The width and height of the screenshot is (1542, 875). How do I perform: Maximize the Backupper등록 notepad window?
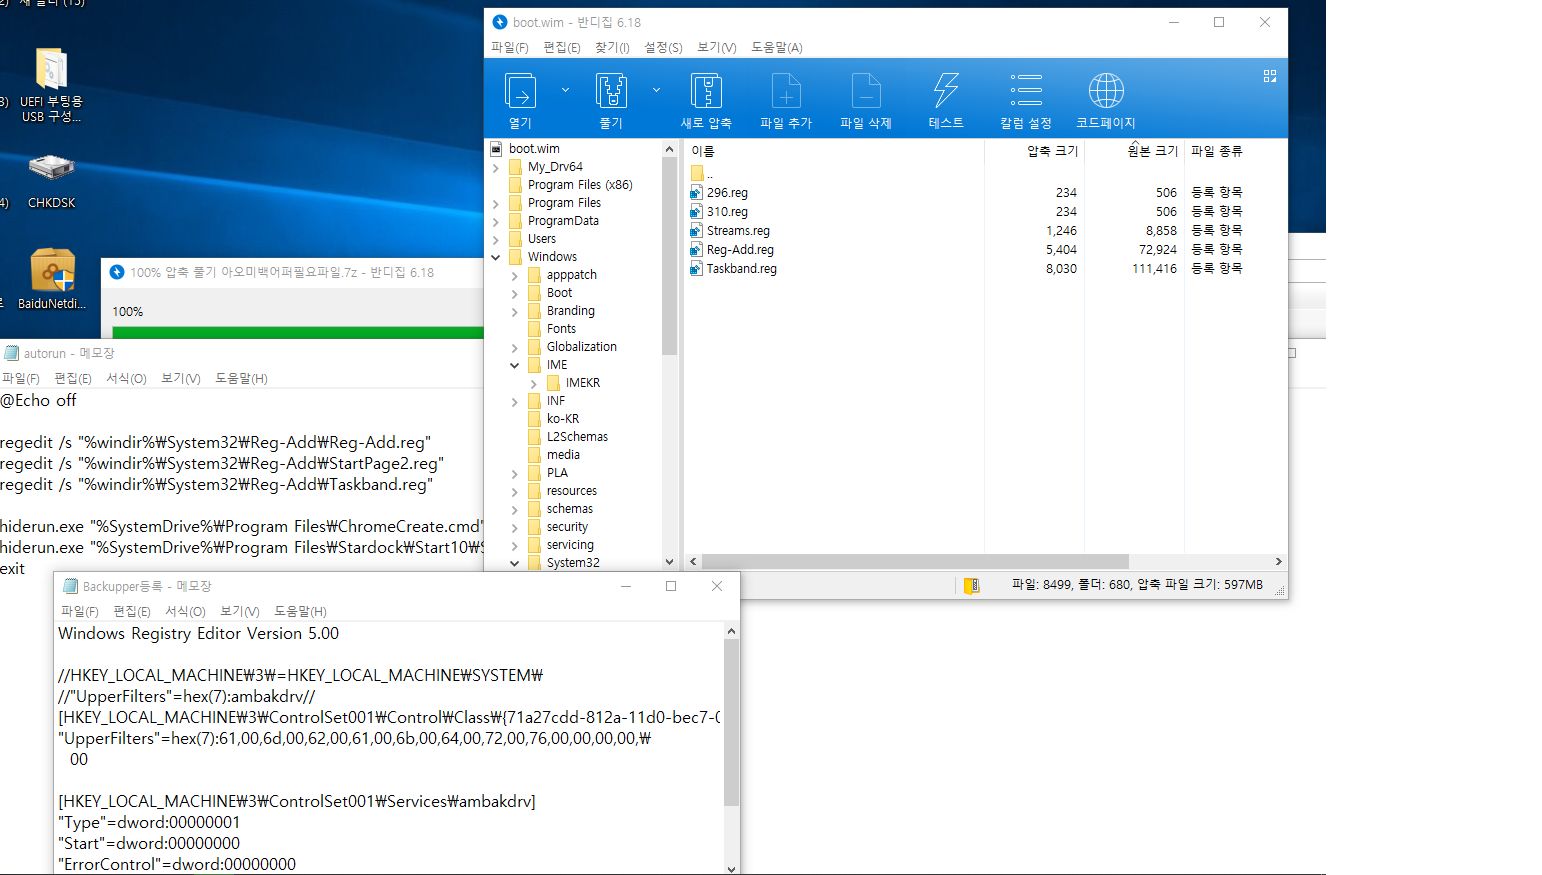click(x=671, y=586)
